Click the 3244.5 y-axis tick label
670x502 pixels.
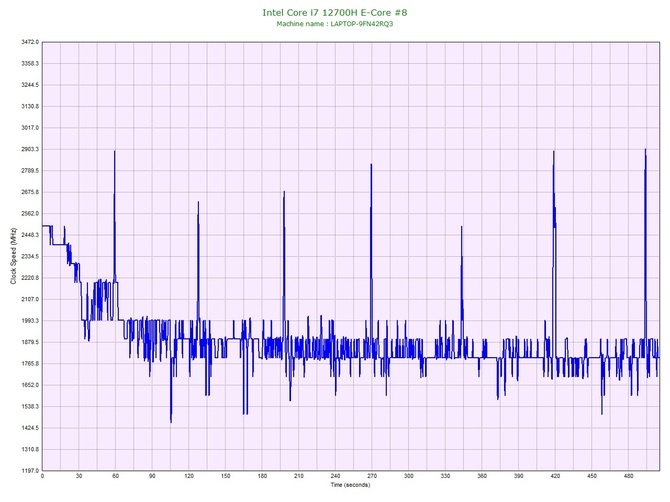(x=30, y=85)
